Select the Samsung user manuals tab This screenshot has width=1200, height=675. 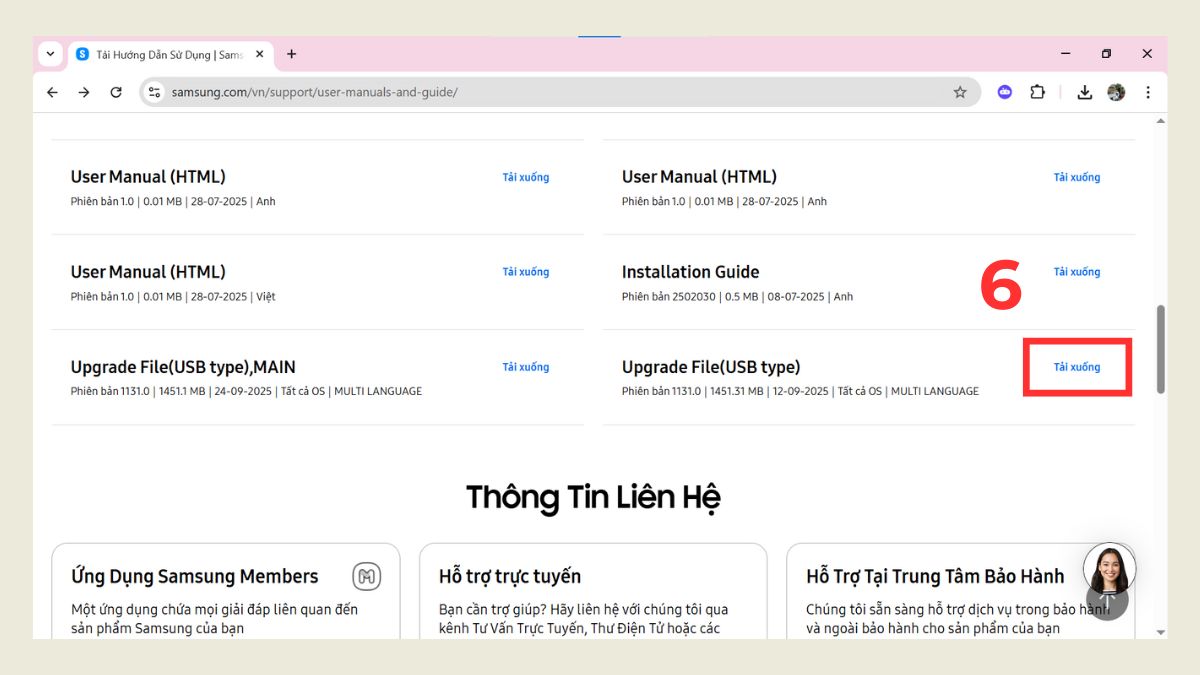tap(168, 54)
